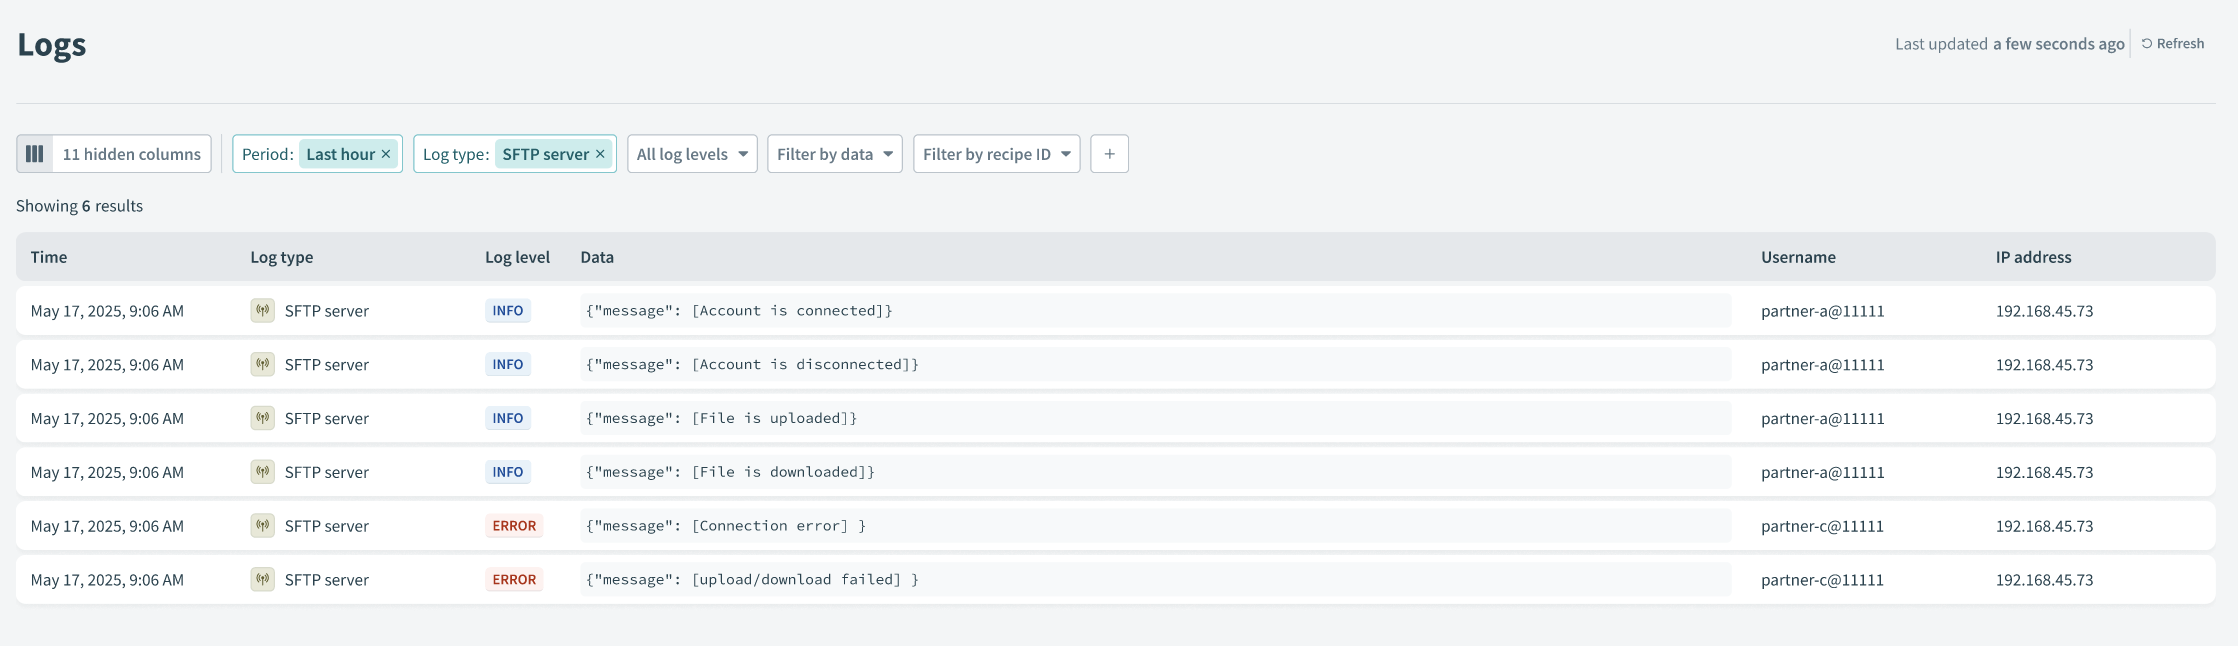
Task: Sort by the Time column header
Action: coord(49,257)
